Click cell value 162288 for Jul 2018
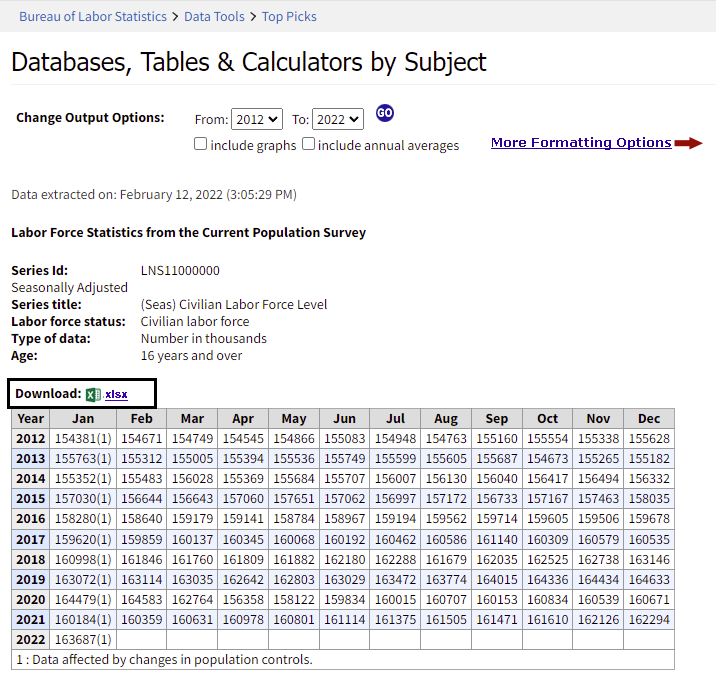Viewport: 716px width, 681px height. coord(395,560)
